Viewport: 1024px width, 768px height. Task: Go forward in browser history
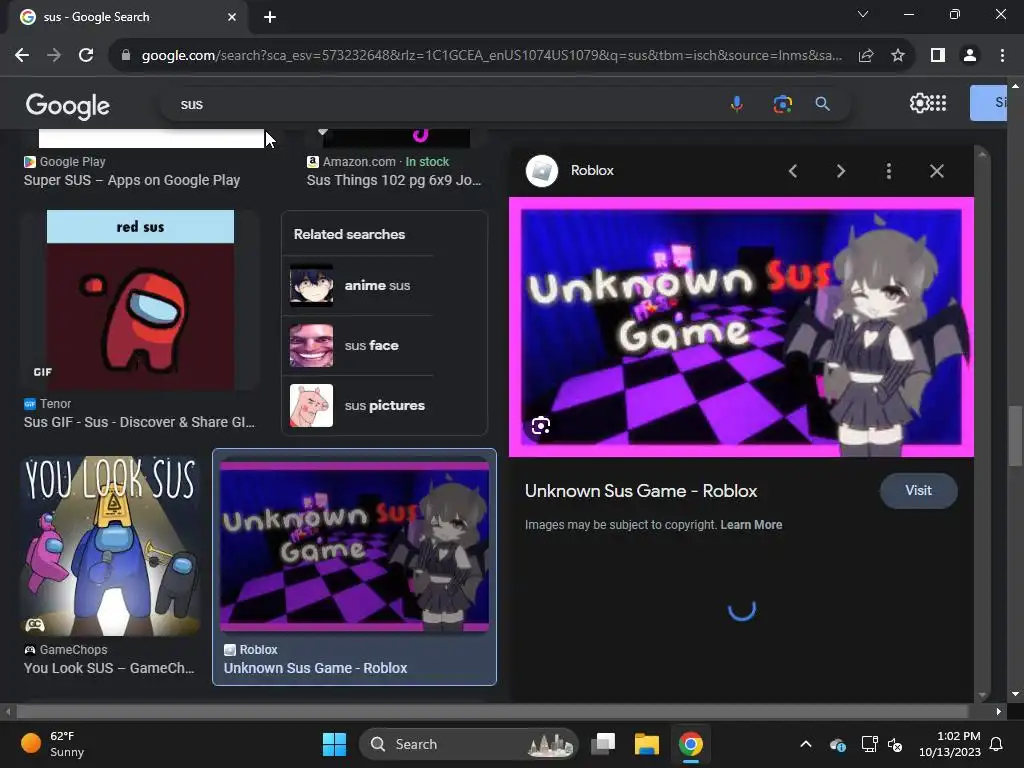[54, 56]
